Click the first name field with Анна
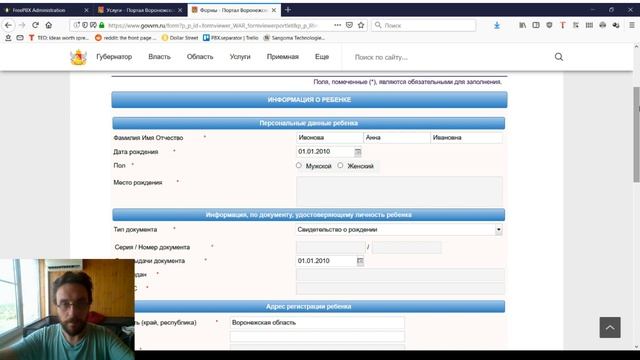The image size is (640, 360). click(396, 138)
